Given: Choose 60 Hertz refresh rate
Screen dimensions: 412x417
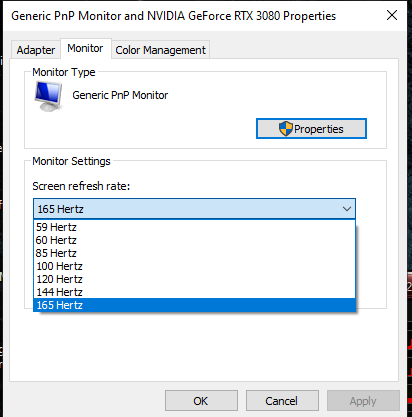Looking at the screenshot, I should tap(194, 240).
